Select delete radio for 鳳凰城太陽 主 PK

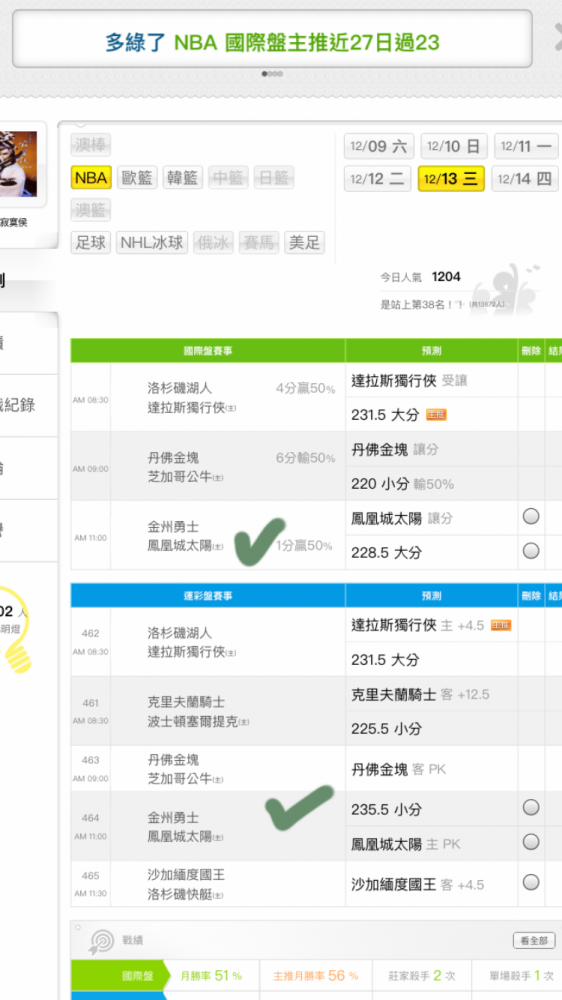coord(531,842)
